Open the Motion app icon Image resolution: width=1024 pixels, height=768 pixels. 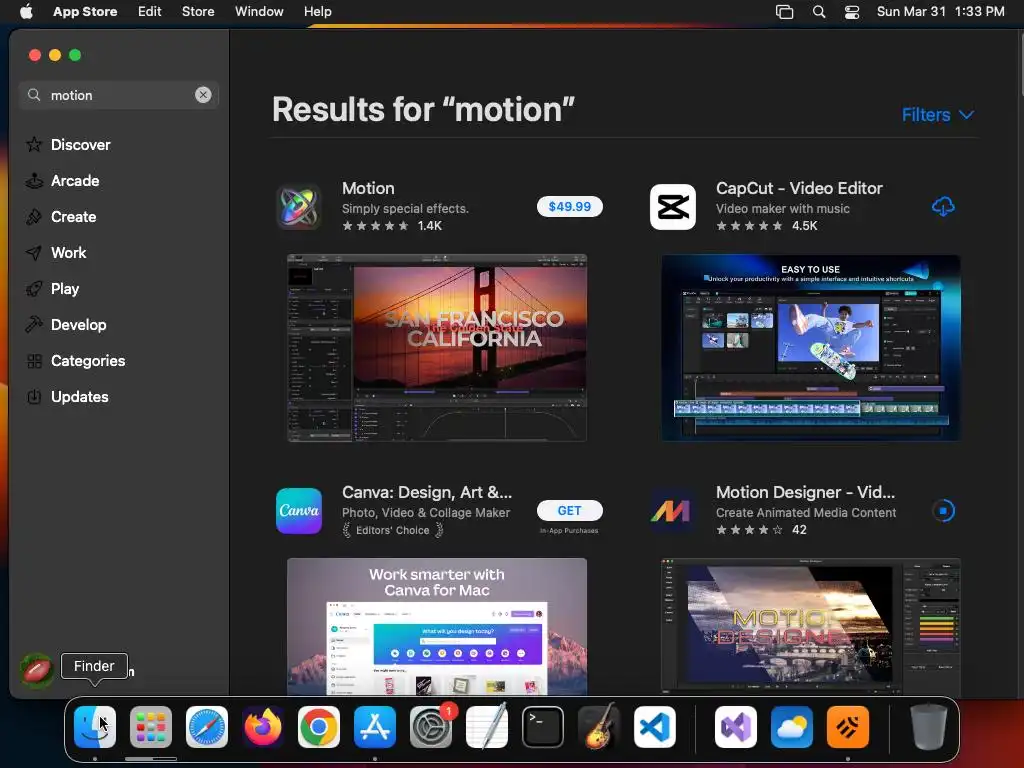[x=298, y=207]
